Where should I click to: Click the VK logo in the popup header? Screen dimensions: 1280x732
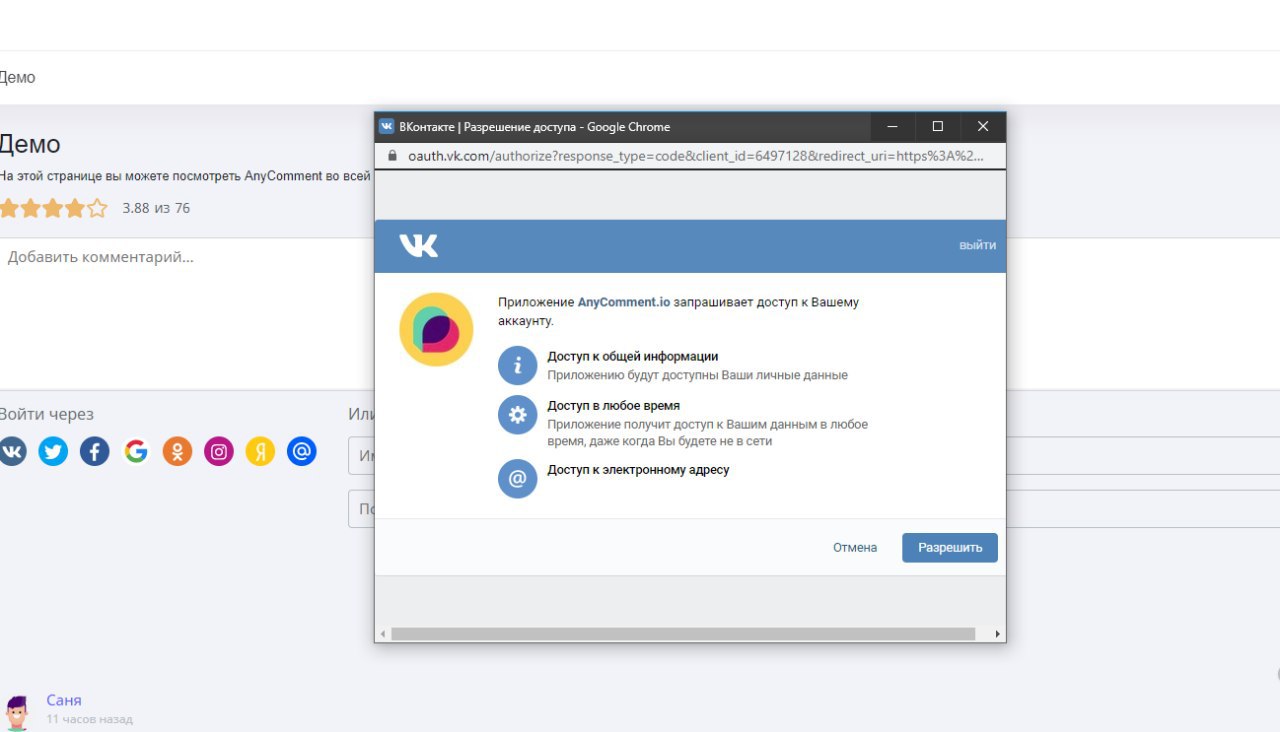(x=418, y=245)
